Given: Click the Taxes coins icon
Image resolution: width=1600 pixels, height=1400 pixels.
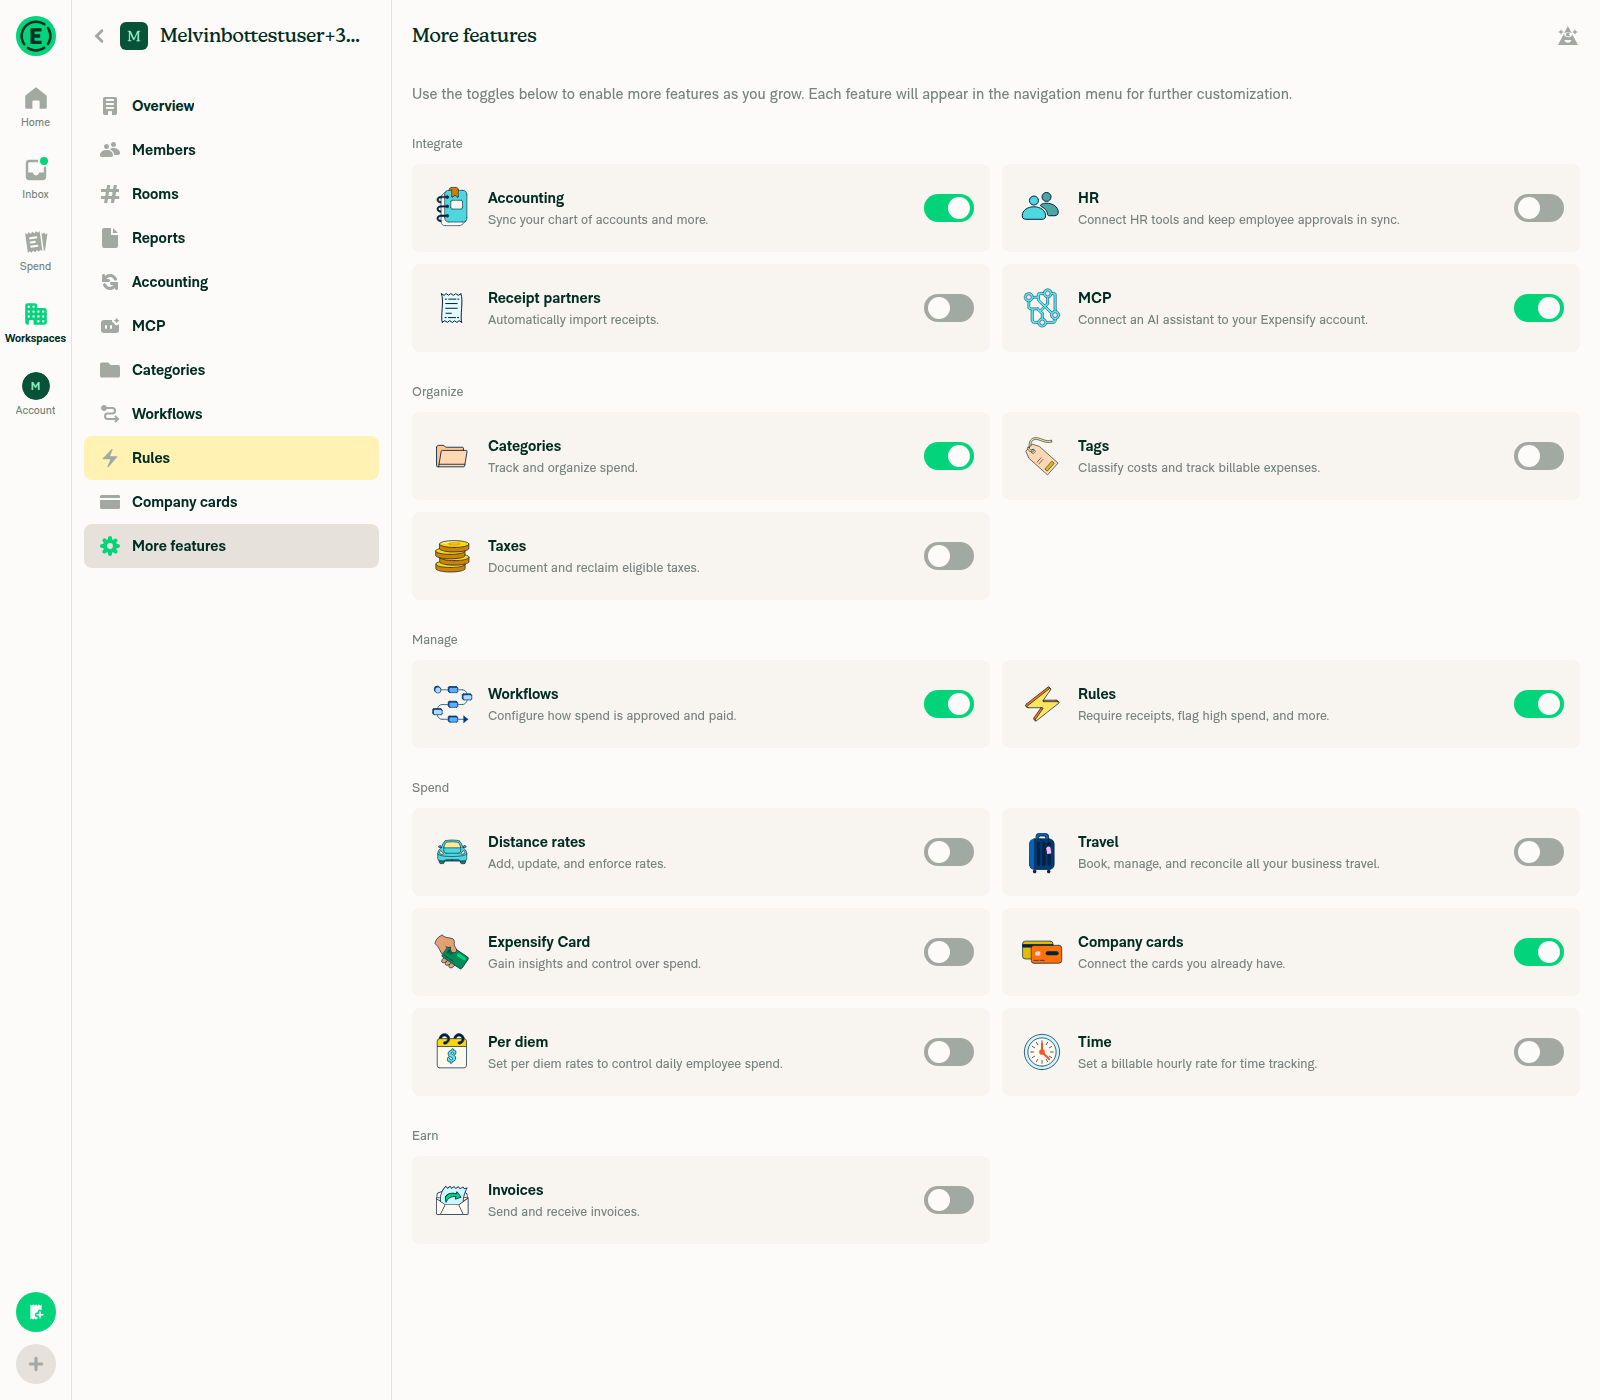Looking at the screenshot, I should point(452,556).
